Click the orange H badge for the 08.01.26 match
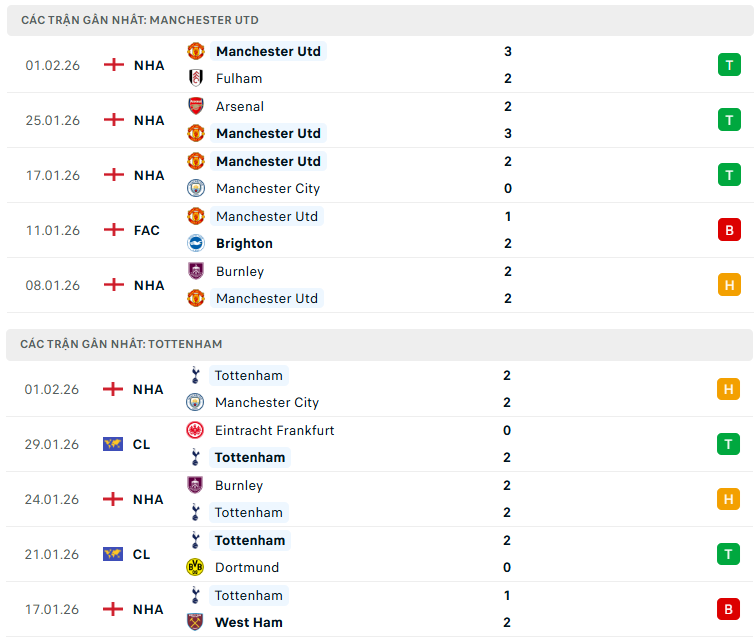Viewport: 756px width, 641px height. coord(729,285)
